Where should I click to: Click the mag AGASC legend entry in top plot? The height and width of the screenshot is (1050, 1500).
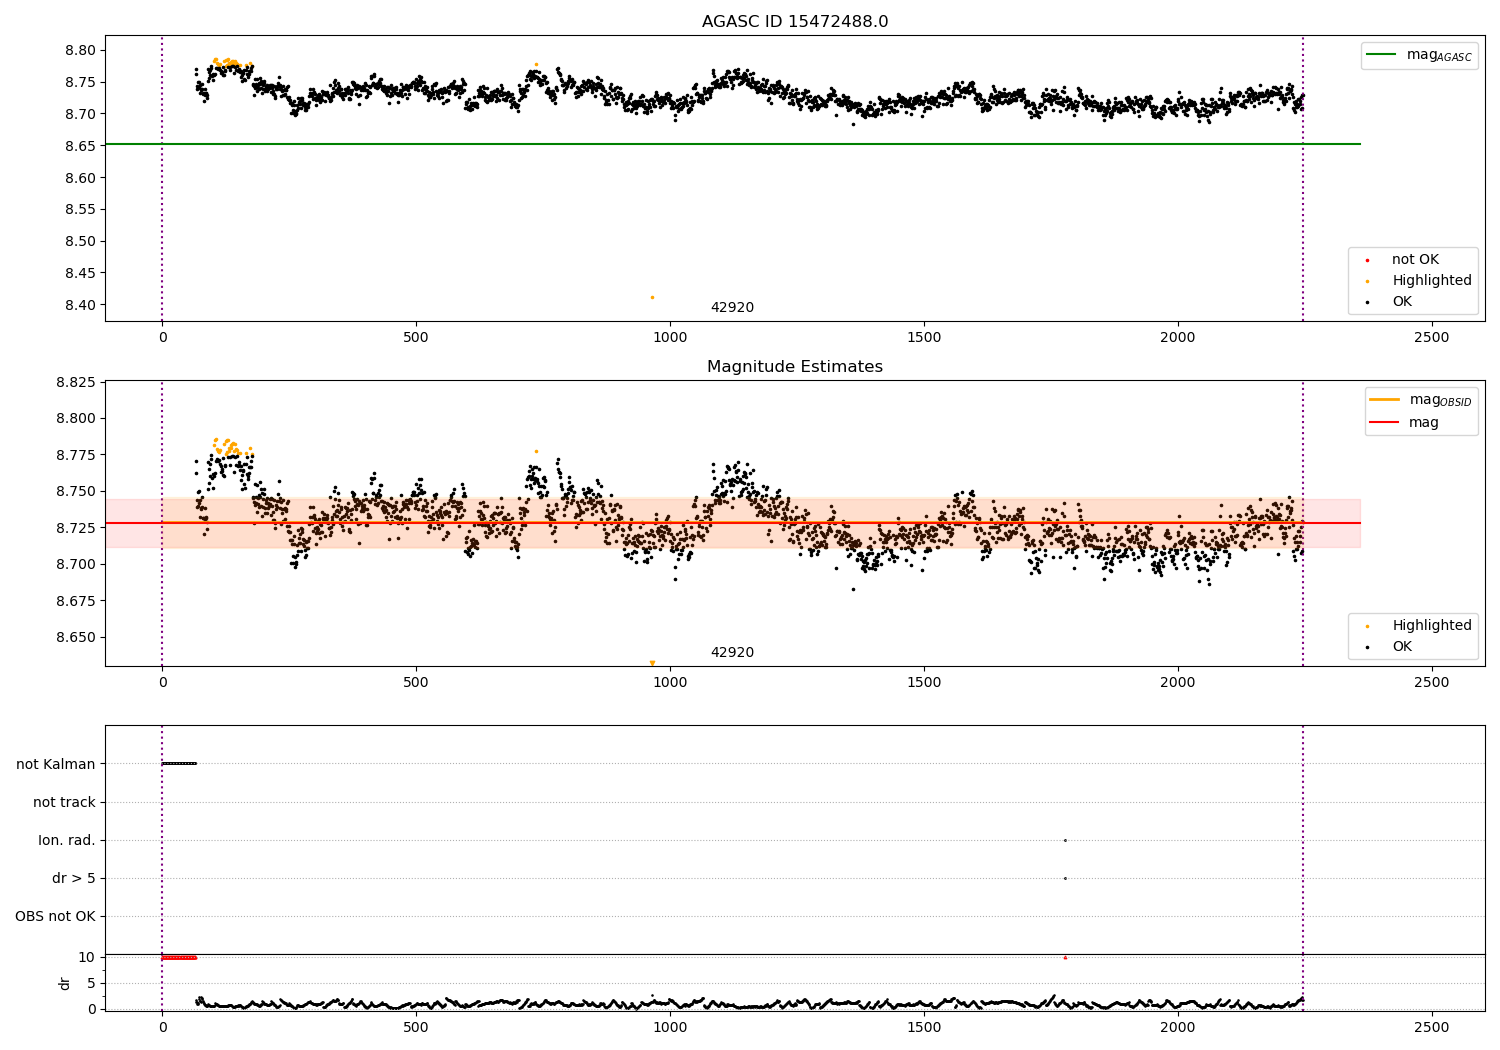[x=1419, y=55]
